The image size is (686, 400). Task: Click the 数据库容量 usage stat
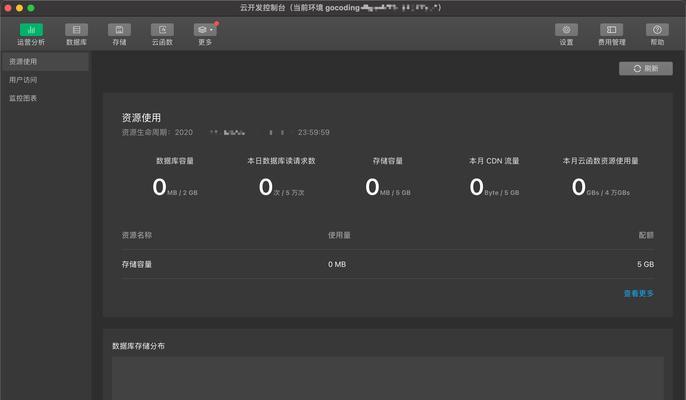[175, 179]
